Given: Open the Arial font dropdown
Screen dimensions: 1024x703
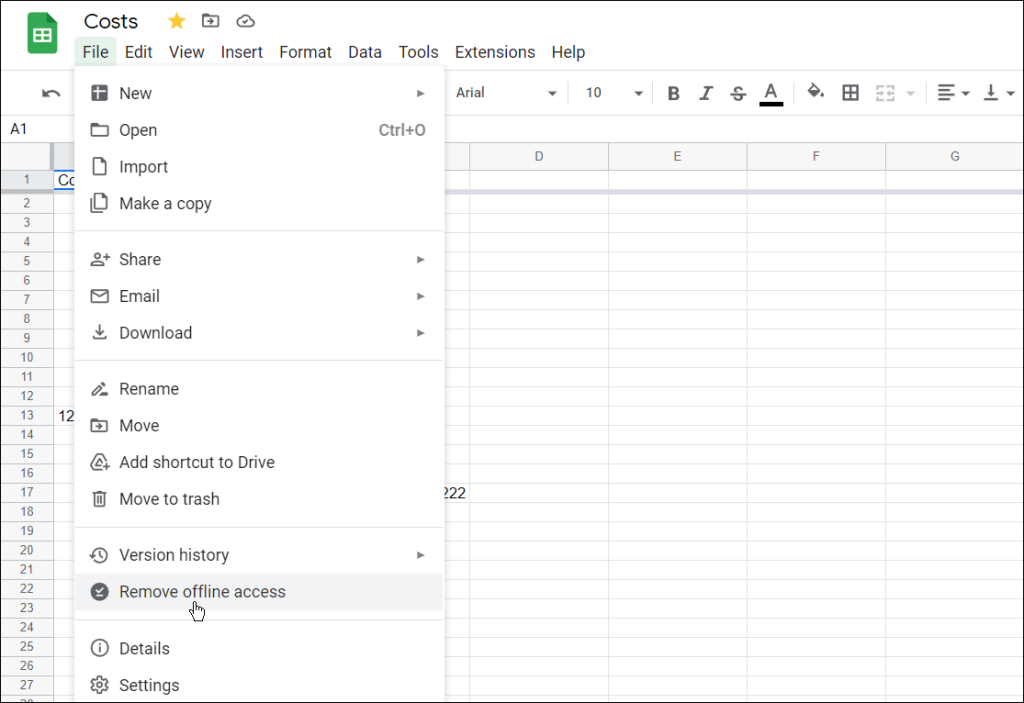Looking at the screenshot, I should point(505,93).
